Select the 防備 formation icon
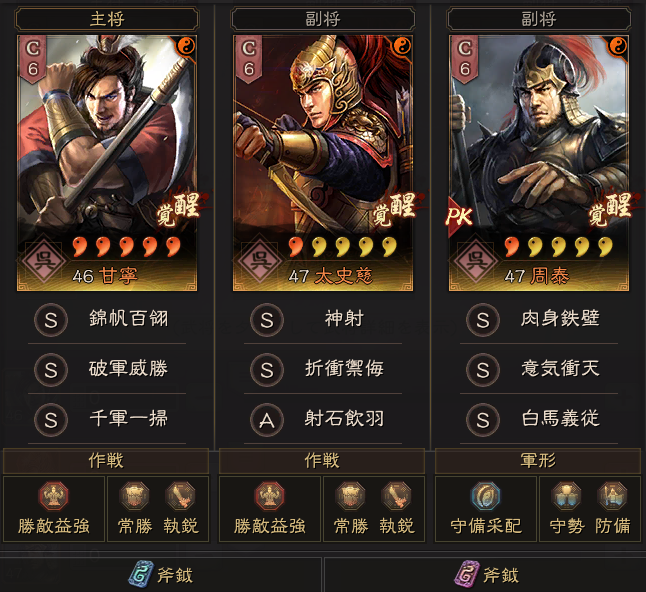 point(612,496)
